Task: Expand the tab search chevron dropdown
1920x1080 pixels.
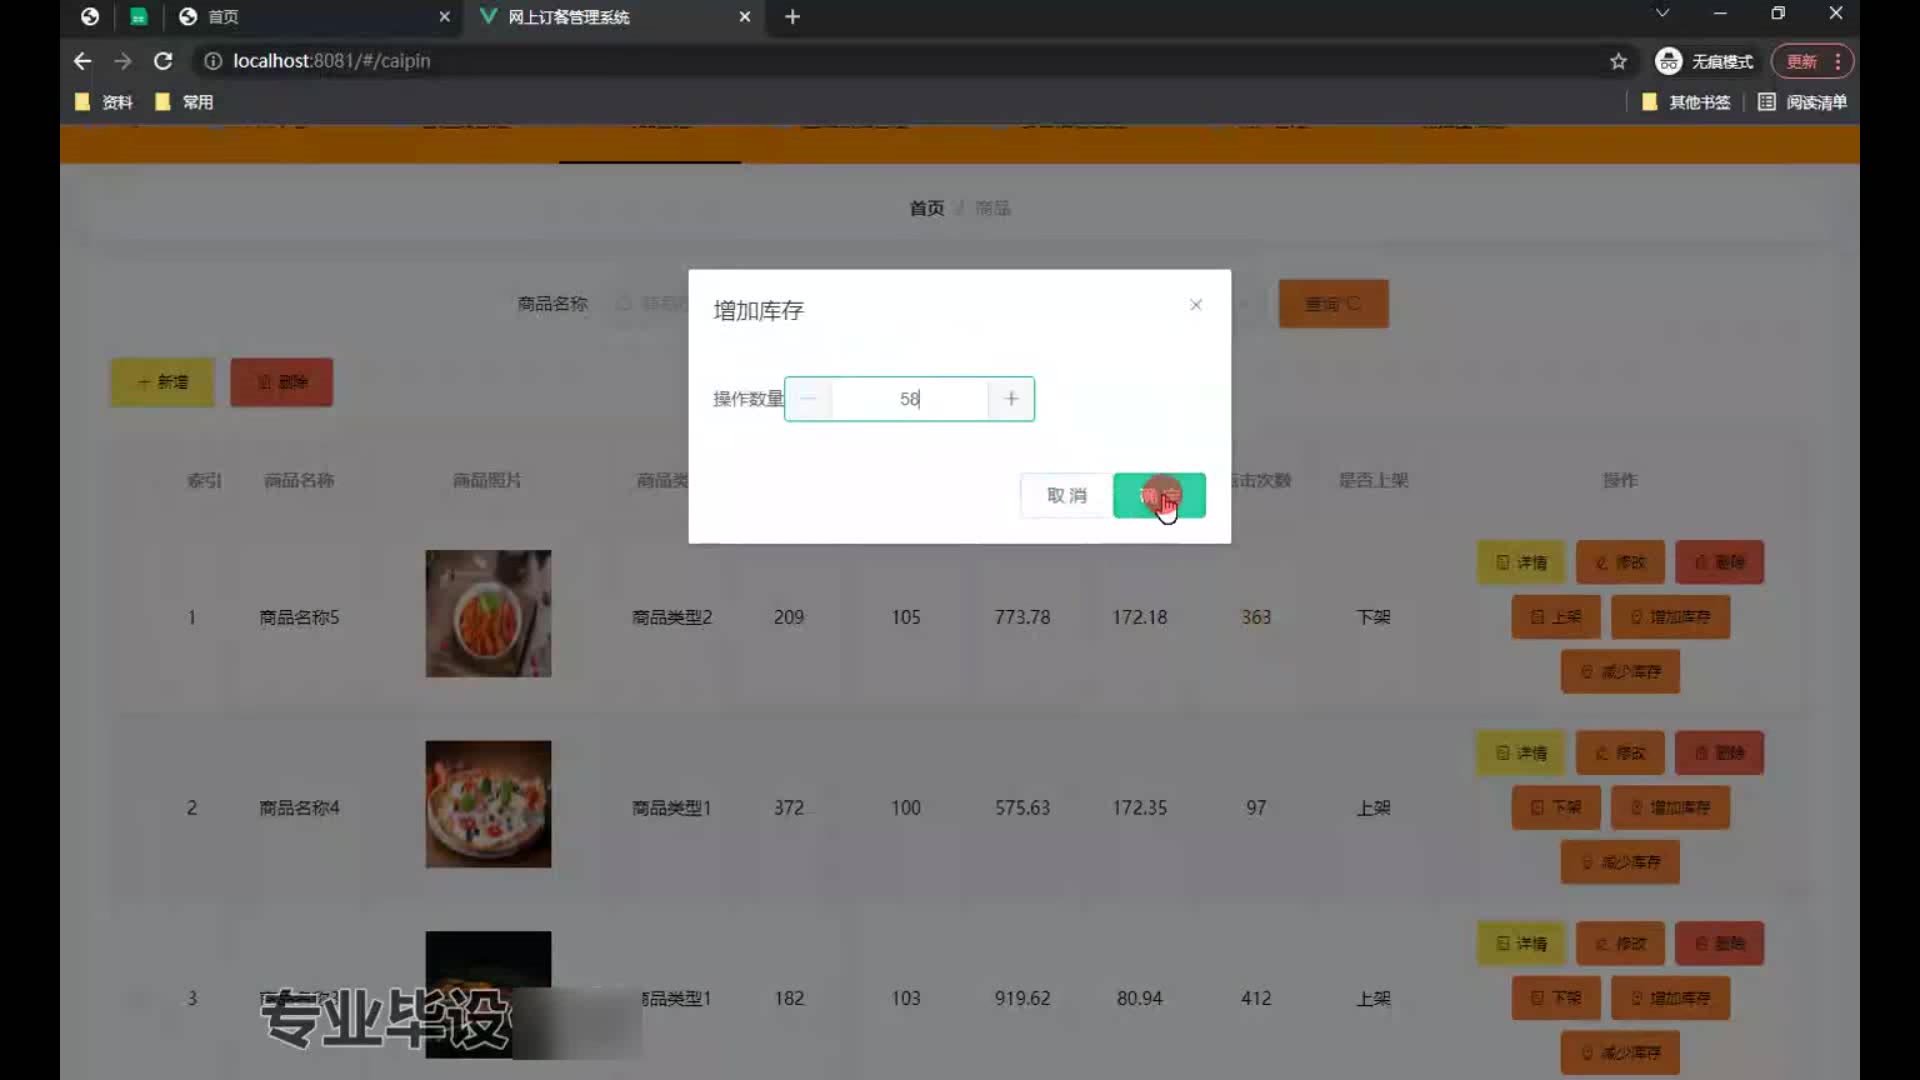Action: [1662, 13]
